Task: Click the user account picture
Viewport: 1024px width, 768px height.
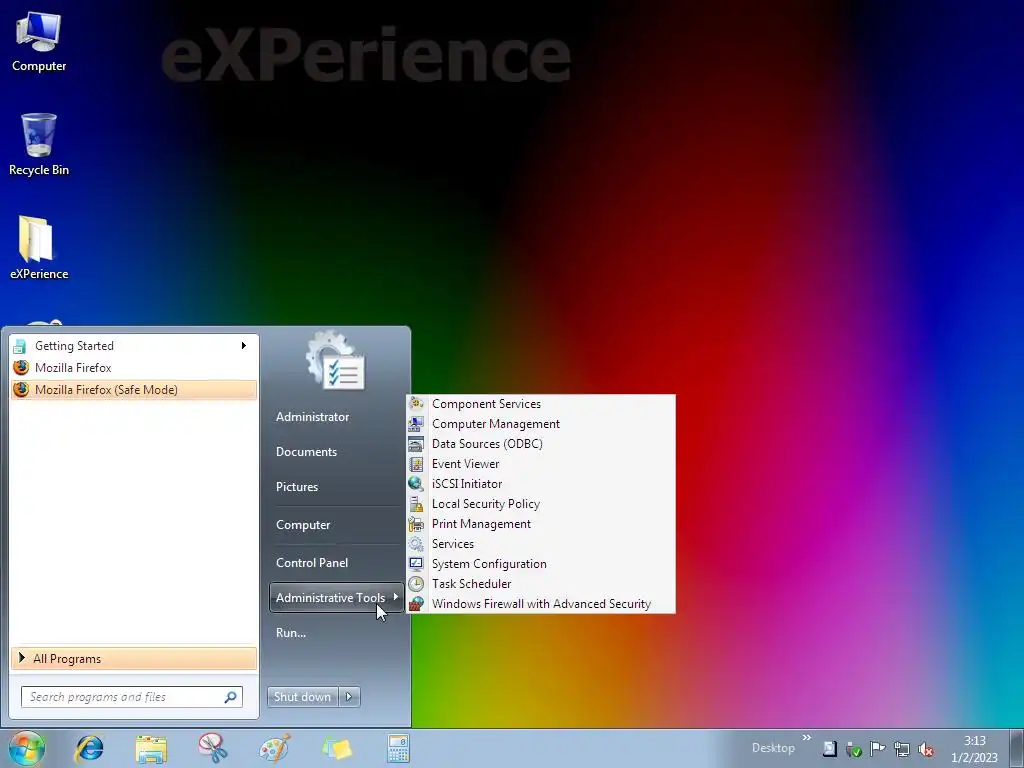Action: coord(336,361)
